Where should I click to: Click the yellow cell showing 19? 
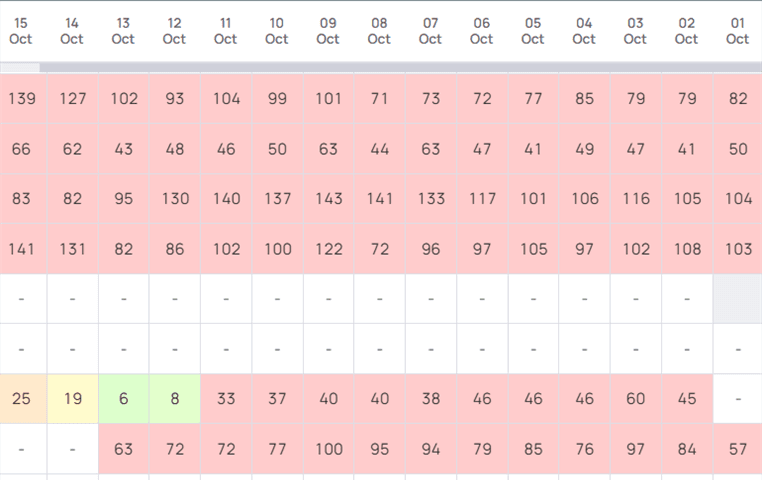pos(72,399)
